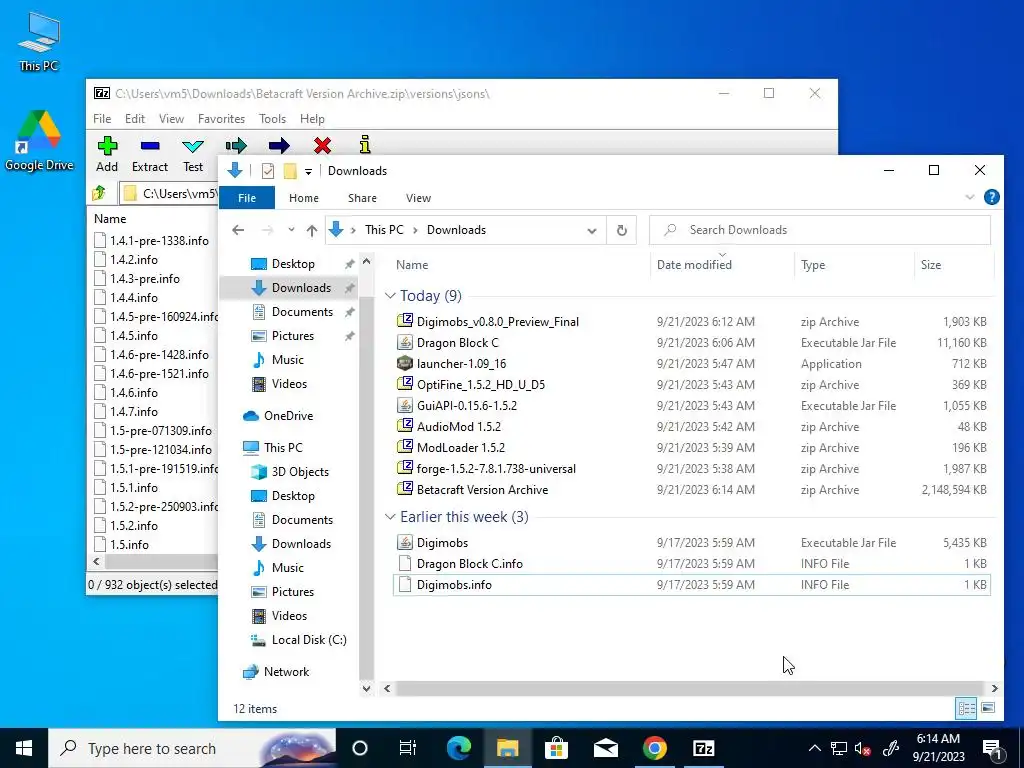Image resolution: width=1024 pixels, height=768 pixels.
Task: Run Test from the 7-Zip toolbar
Action: point(193,155)
